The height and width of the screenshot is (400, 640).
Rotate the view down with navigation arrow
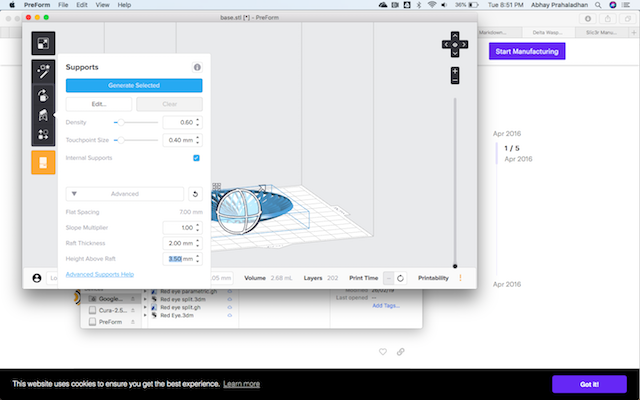pyautogui.click(x=455, y=53)
